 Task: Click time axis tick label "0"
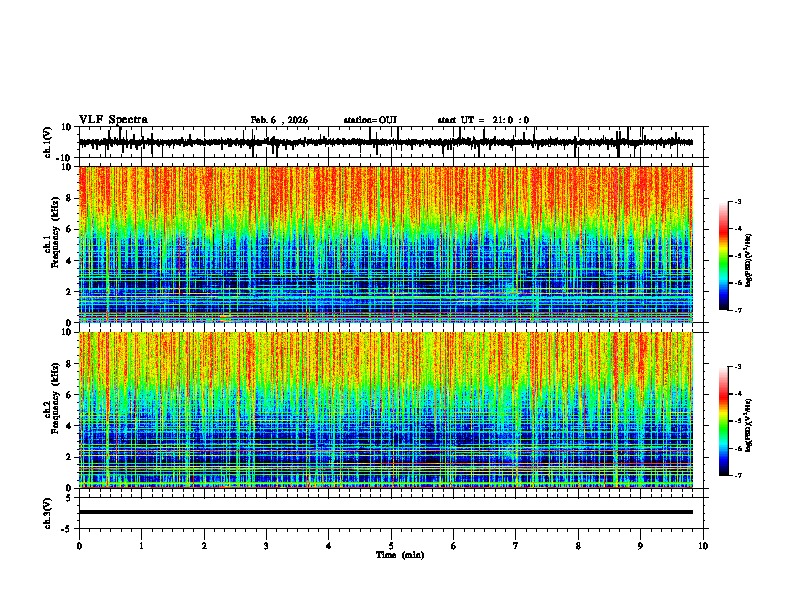coord(79,546)
